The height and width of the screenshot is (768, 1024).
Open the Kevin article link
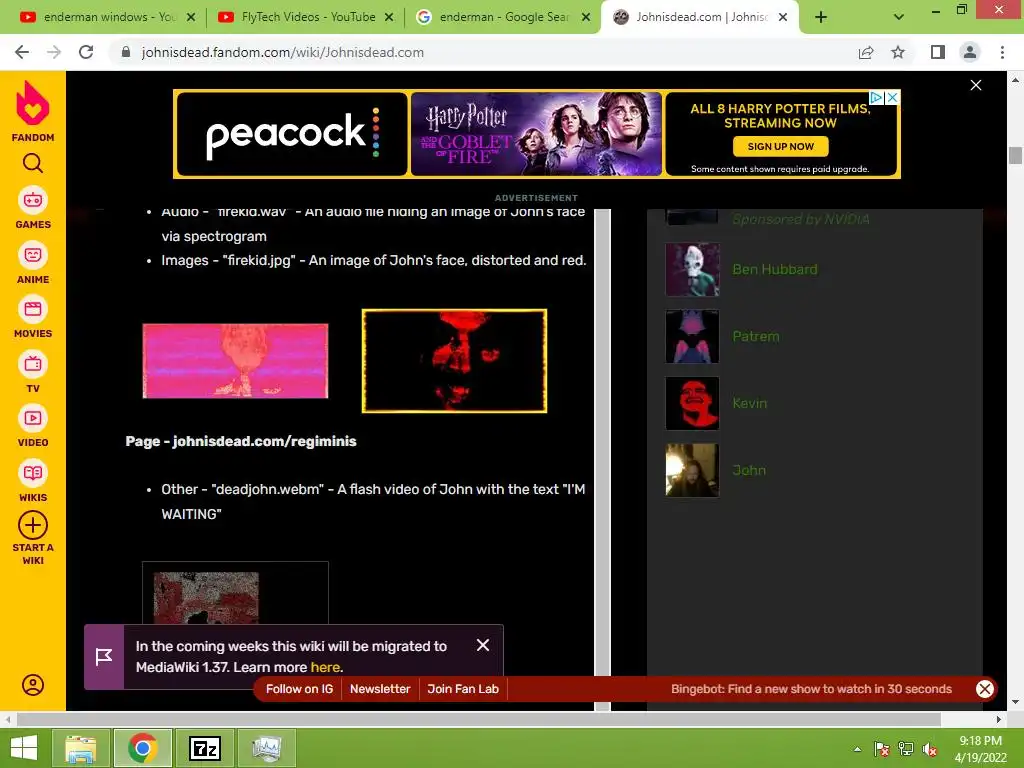pos(750,404)
